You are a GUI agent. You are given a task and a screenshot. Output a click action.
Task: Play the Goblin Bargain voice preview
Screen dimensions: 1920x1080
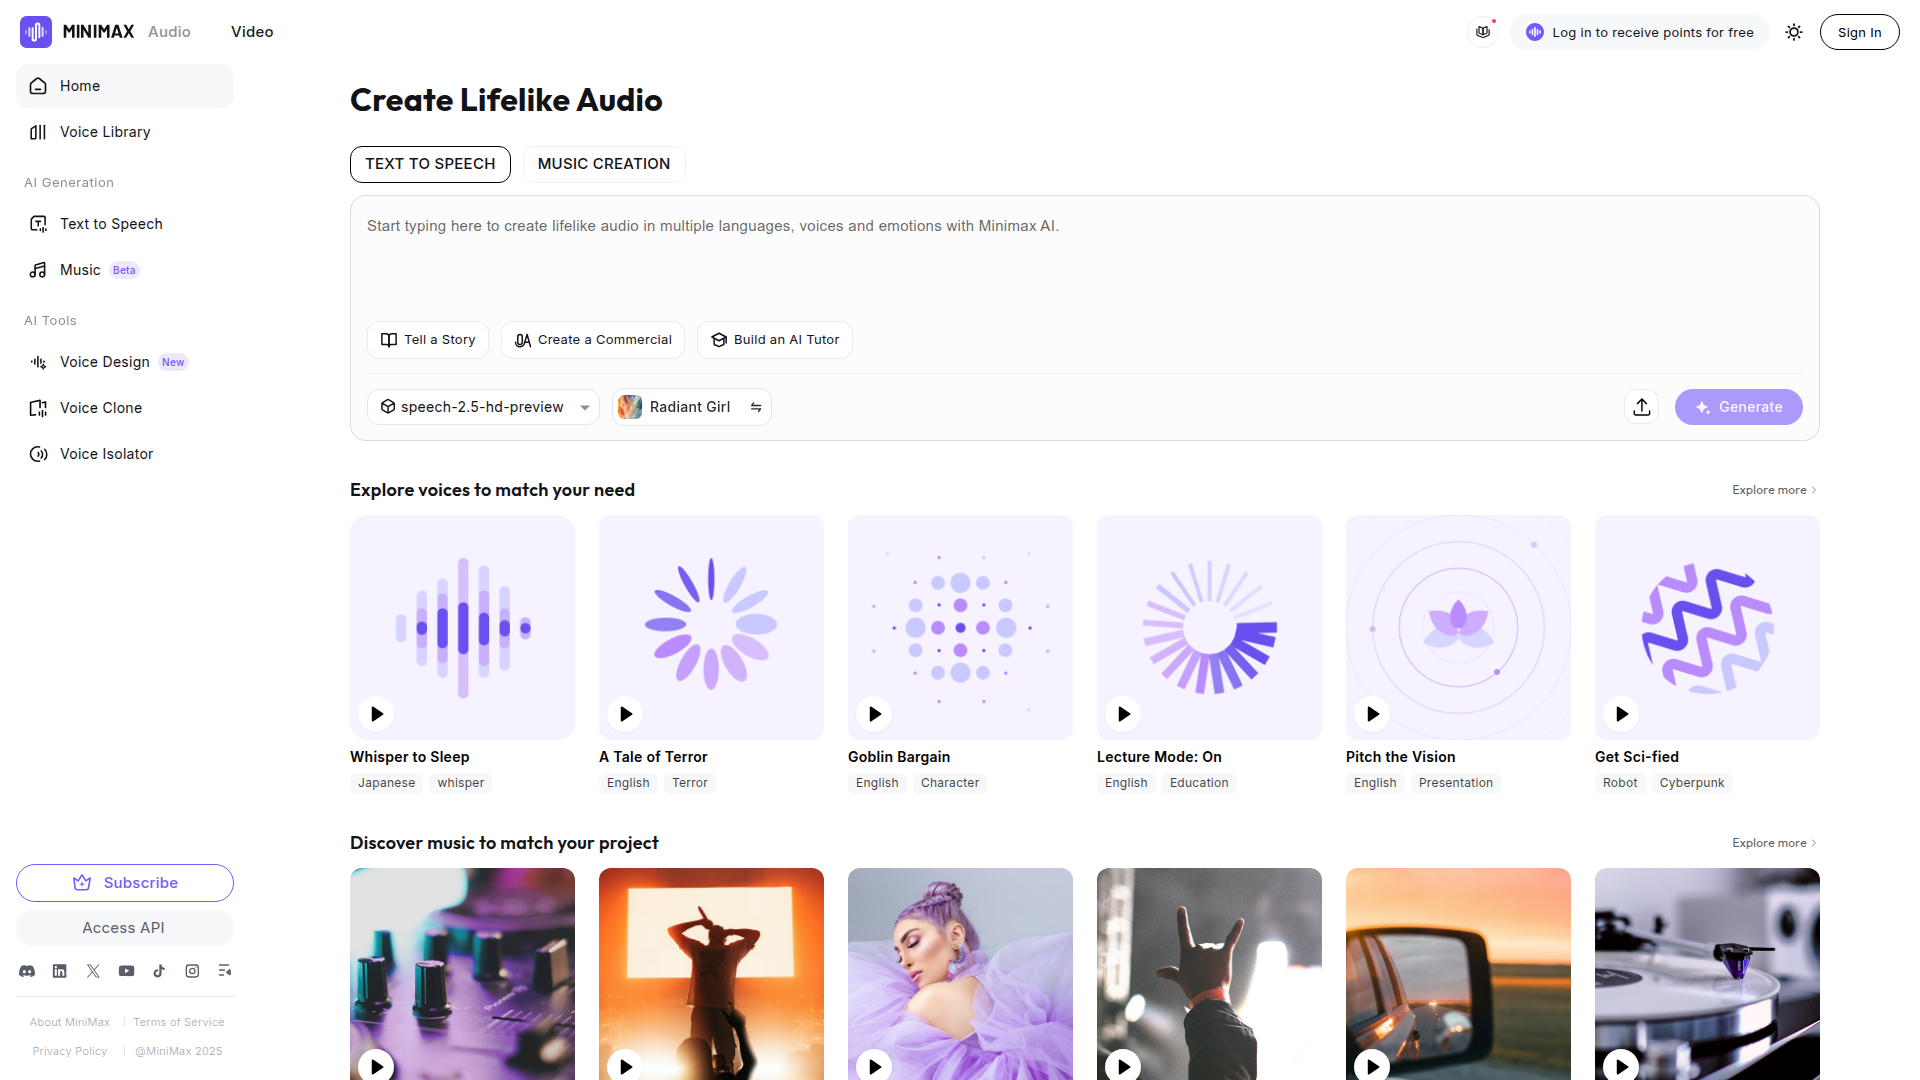tap(875, 714)
